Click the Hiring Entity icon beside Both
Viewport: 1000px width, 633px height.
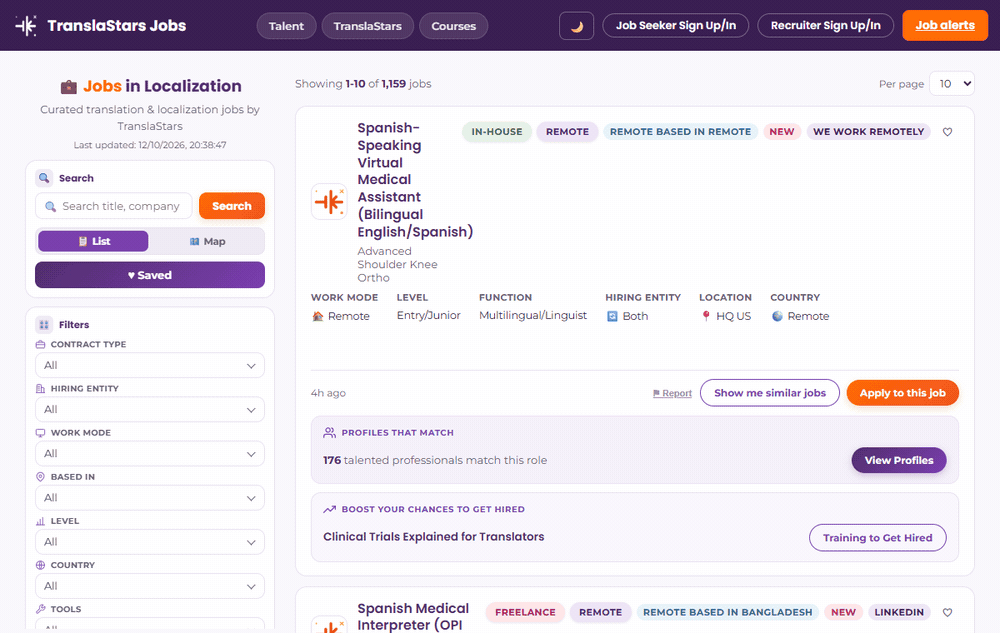click(612, 316)
